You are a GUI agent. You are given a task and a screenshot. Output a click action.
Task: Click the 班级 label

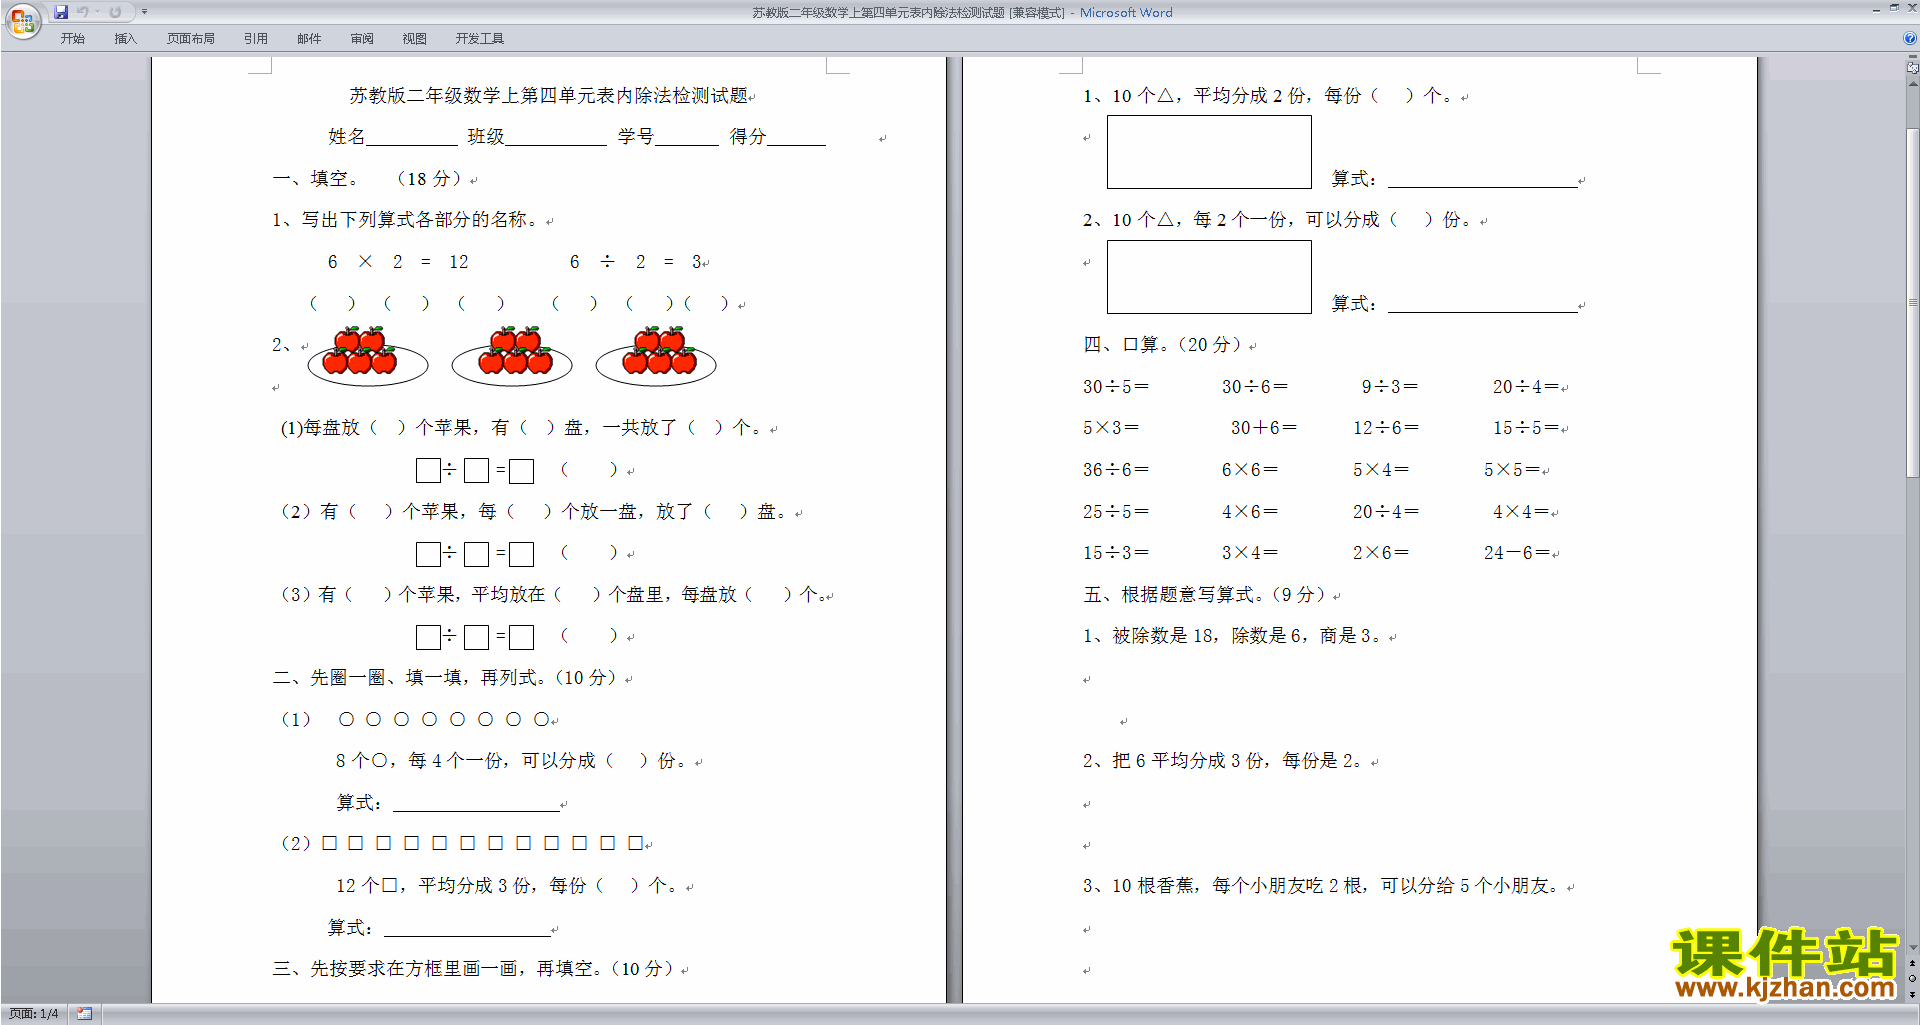(x=486, y=137)
